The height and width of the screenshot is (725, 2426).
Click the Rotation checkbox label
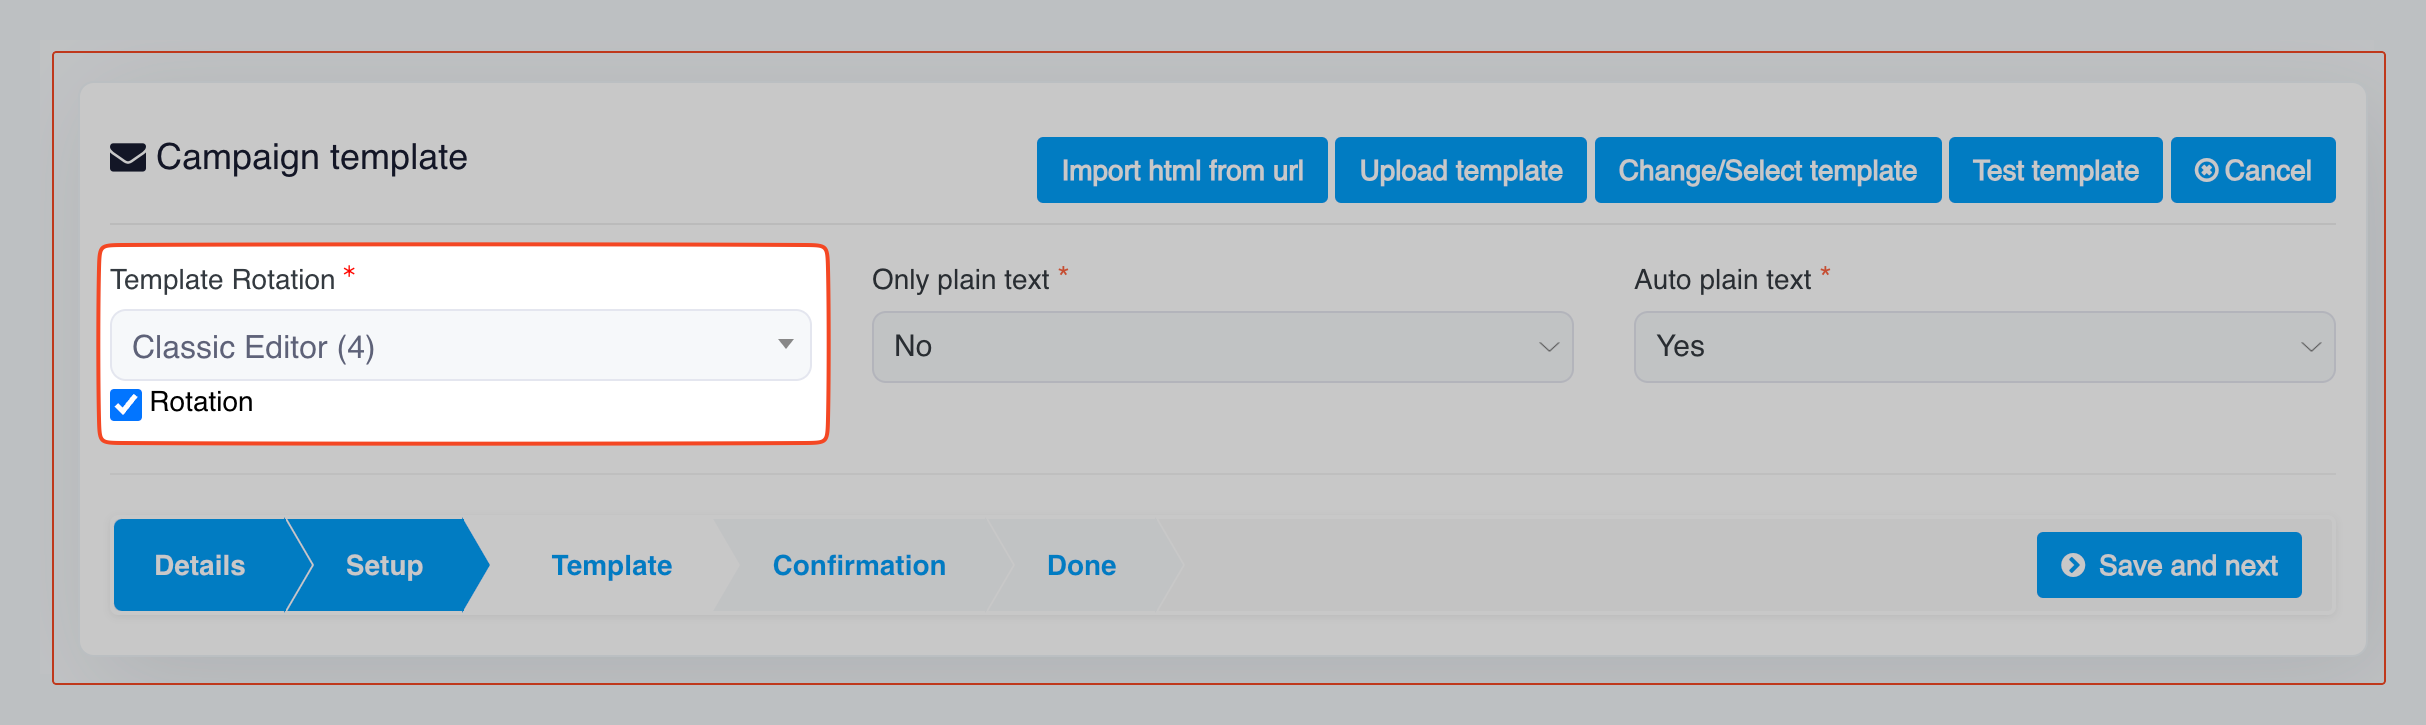point(201,402)
